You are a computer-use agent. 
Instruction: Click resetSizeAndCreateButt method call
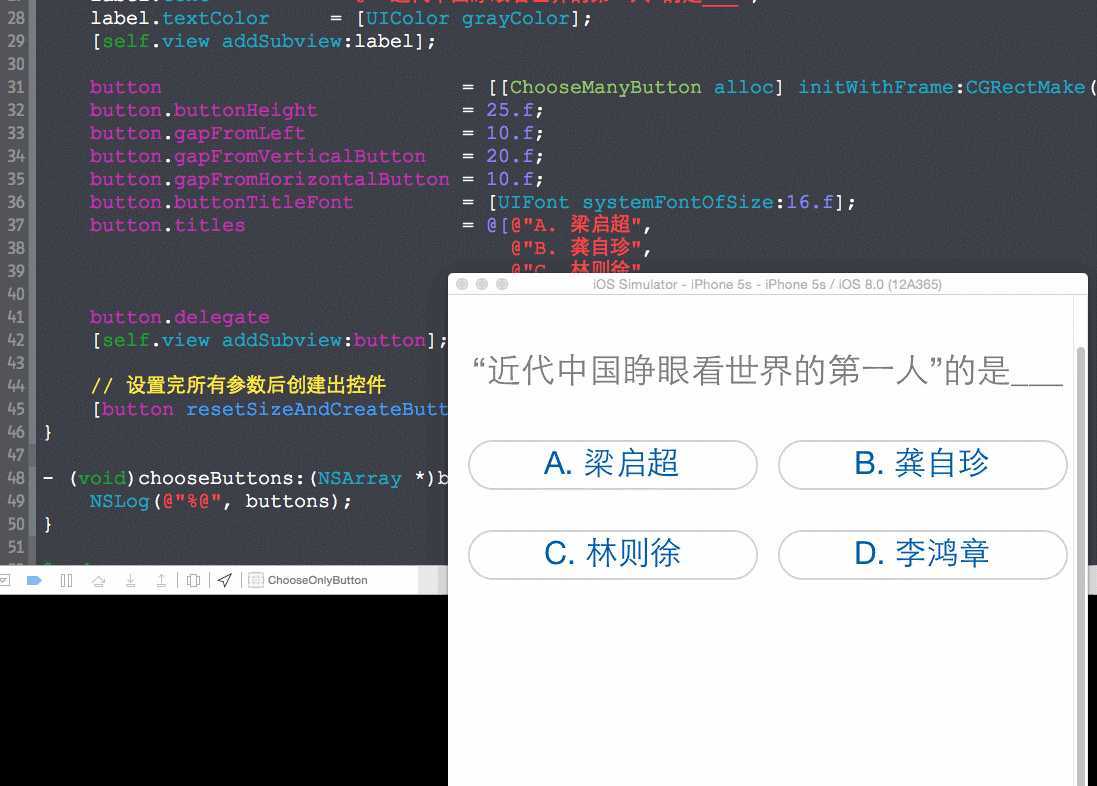click(317, 409)
